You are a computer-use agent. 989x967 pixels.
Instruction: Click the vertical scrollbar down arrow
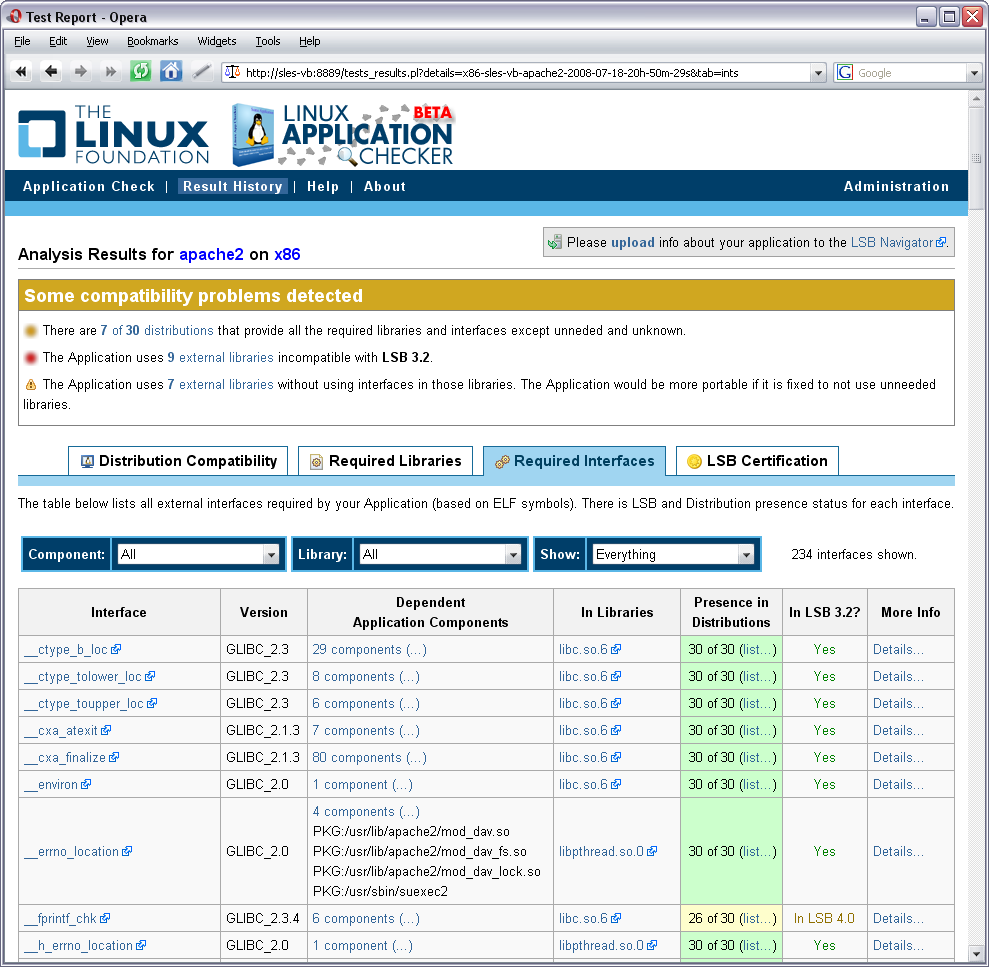point(976,952)
